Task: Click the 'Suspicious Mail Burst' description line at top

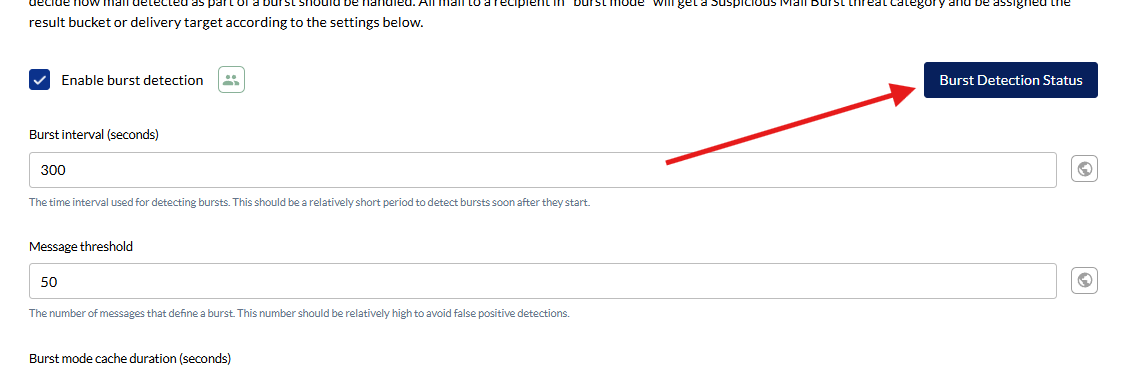Action: (x=549, y=3)
